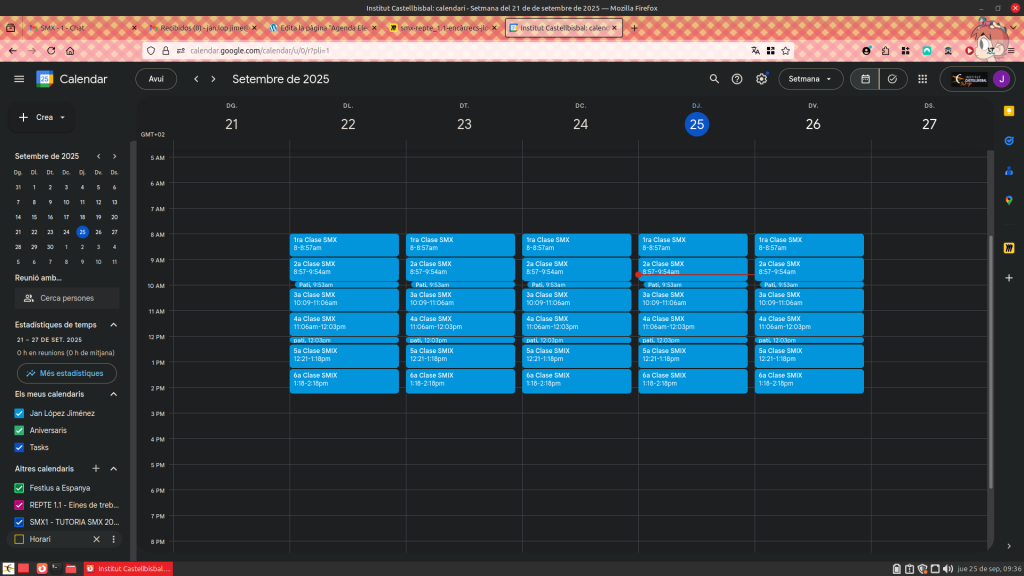Click the Avui button
Viewport: 1024px width, 576px height.
[156, 79]
